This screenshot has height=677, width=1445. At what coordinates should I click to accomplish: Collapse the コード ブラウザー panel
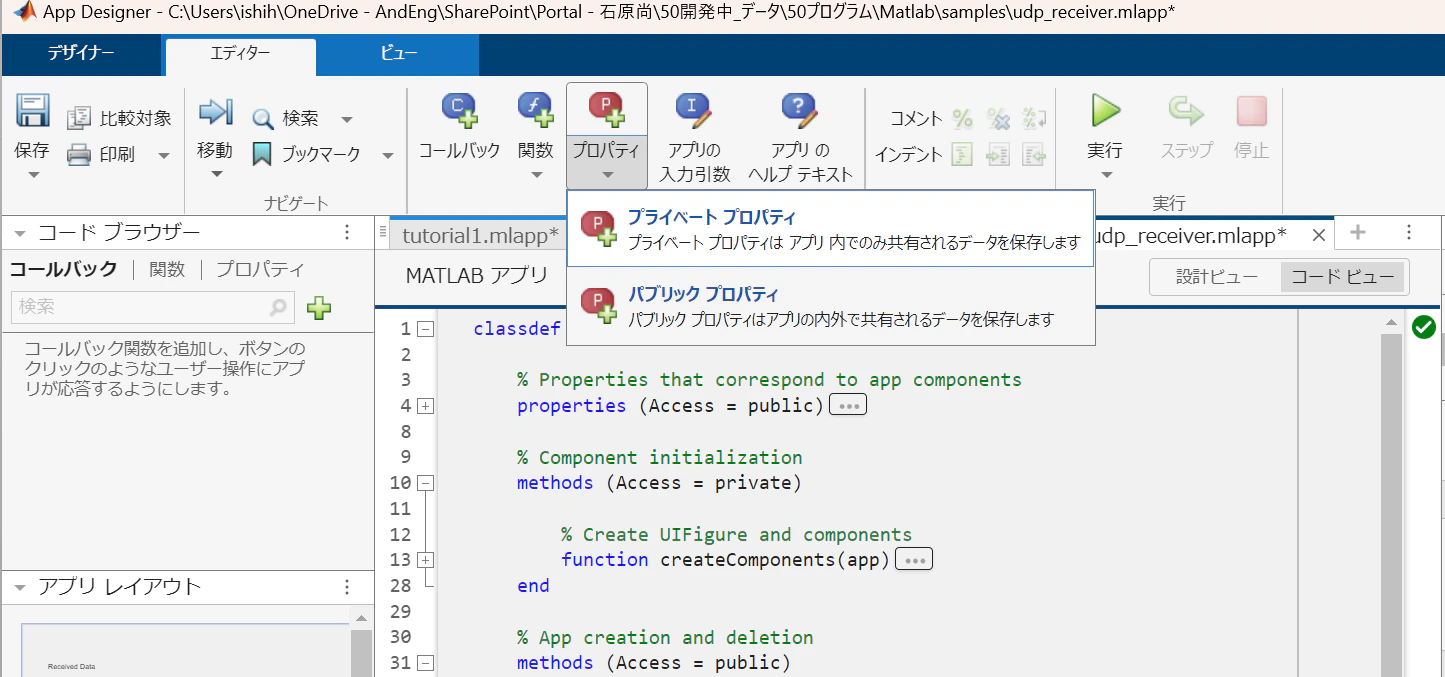(20, 233)
